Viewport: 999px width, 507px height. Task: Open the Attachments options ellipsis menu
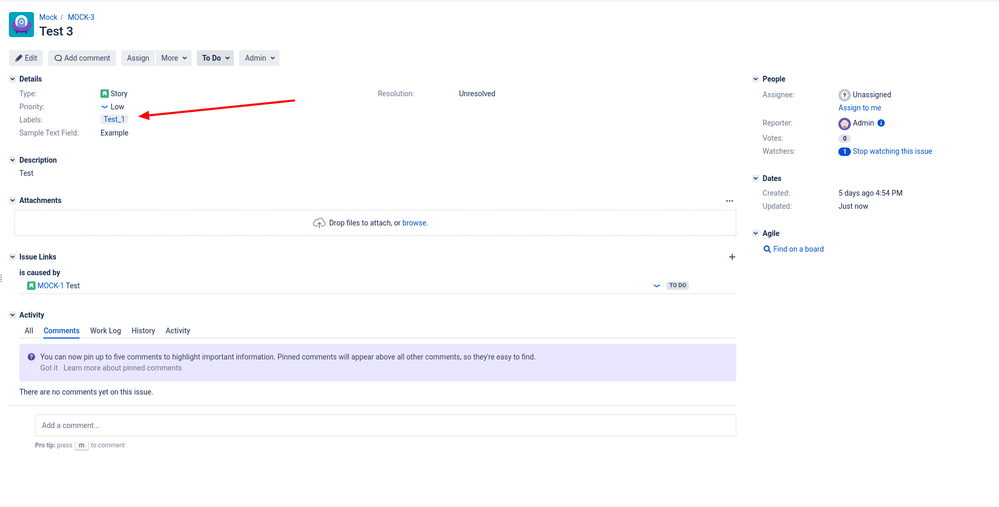tap(729, 201)
